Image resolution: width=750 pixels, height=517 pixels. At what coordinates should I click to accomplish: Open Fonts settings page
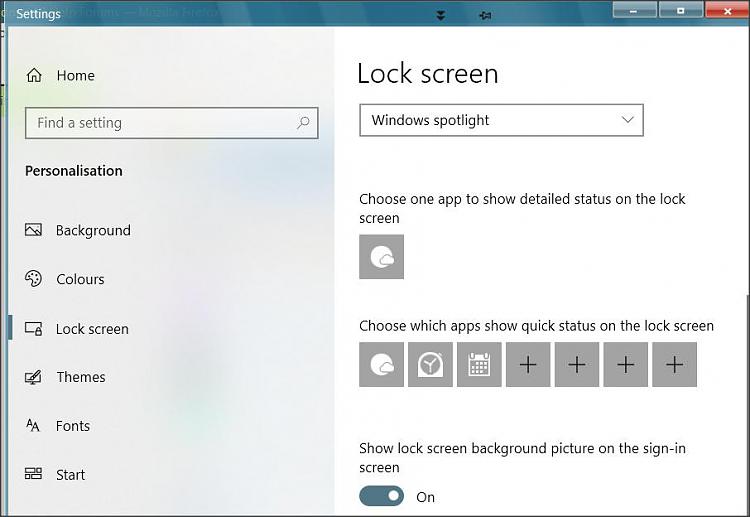[73, 426]
